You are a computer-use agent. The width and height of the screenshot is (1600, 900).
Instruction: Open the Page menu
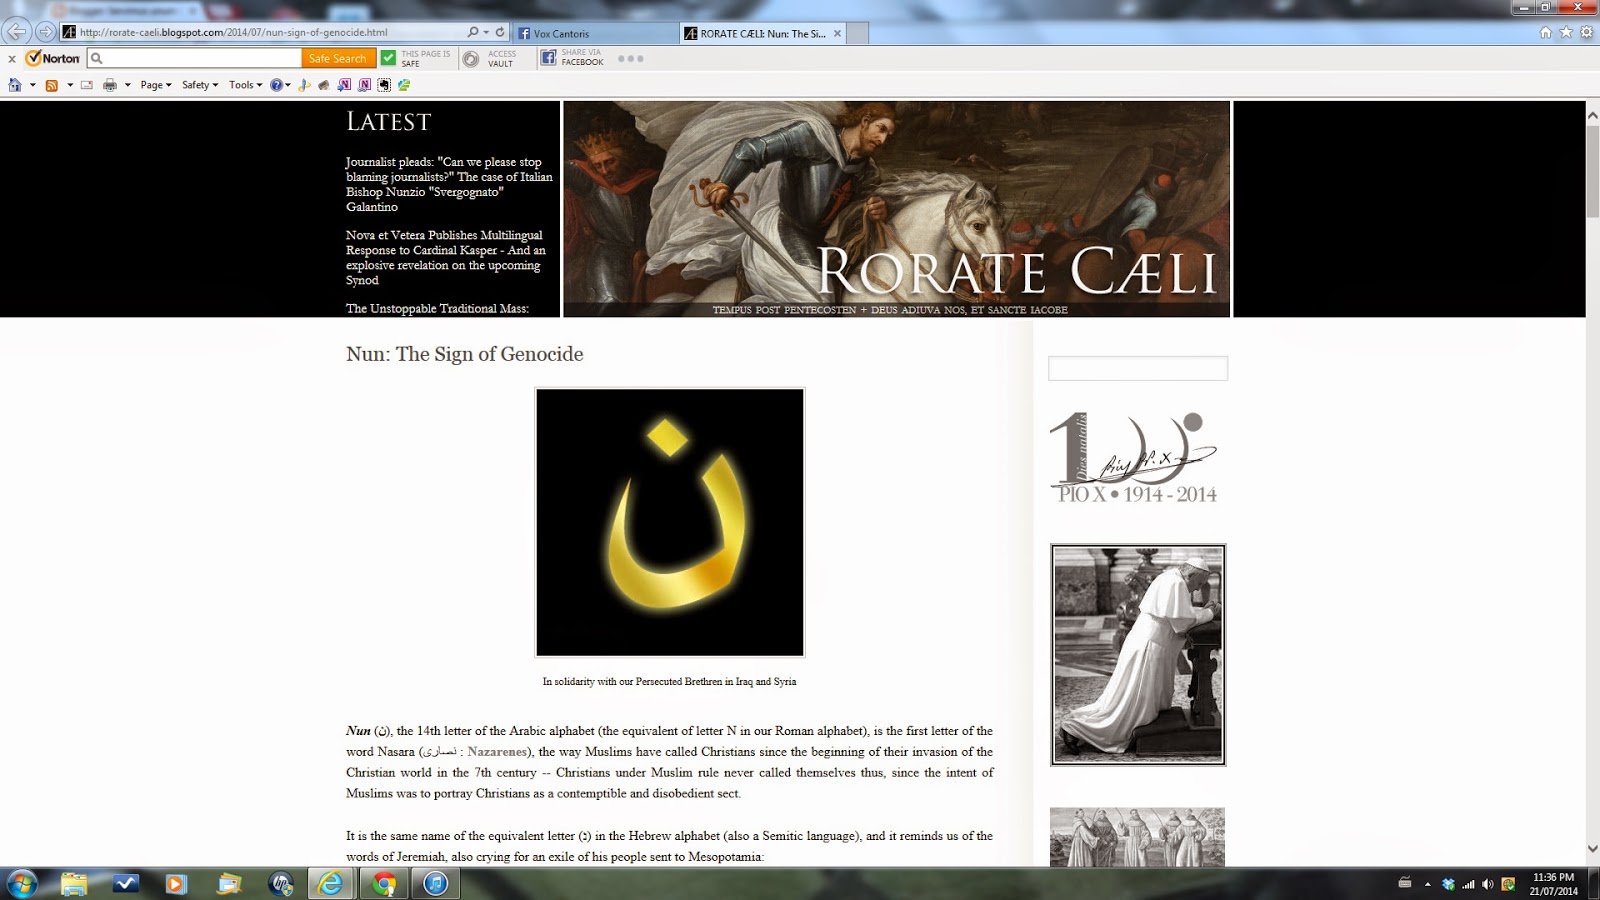click(x=156, y=85)
